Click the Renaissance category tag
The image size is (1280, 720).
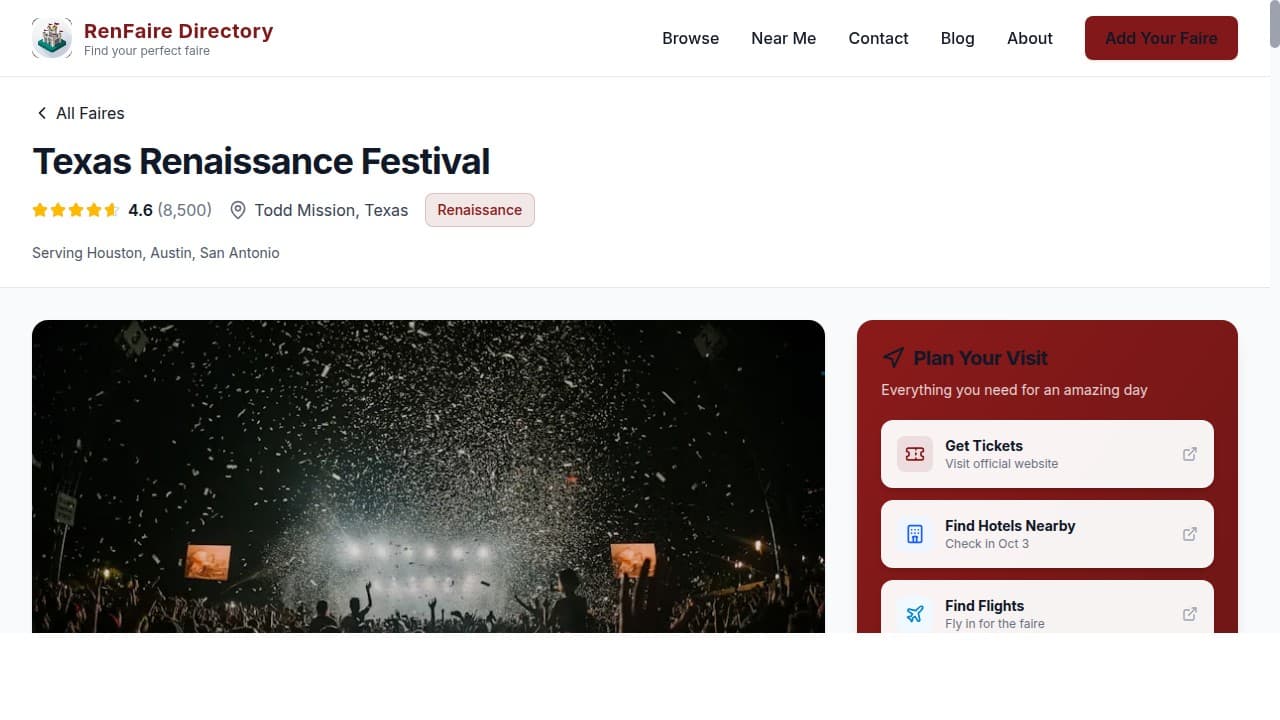click(479, 210)
